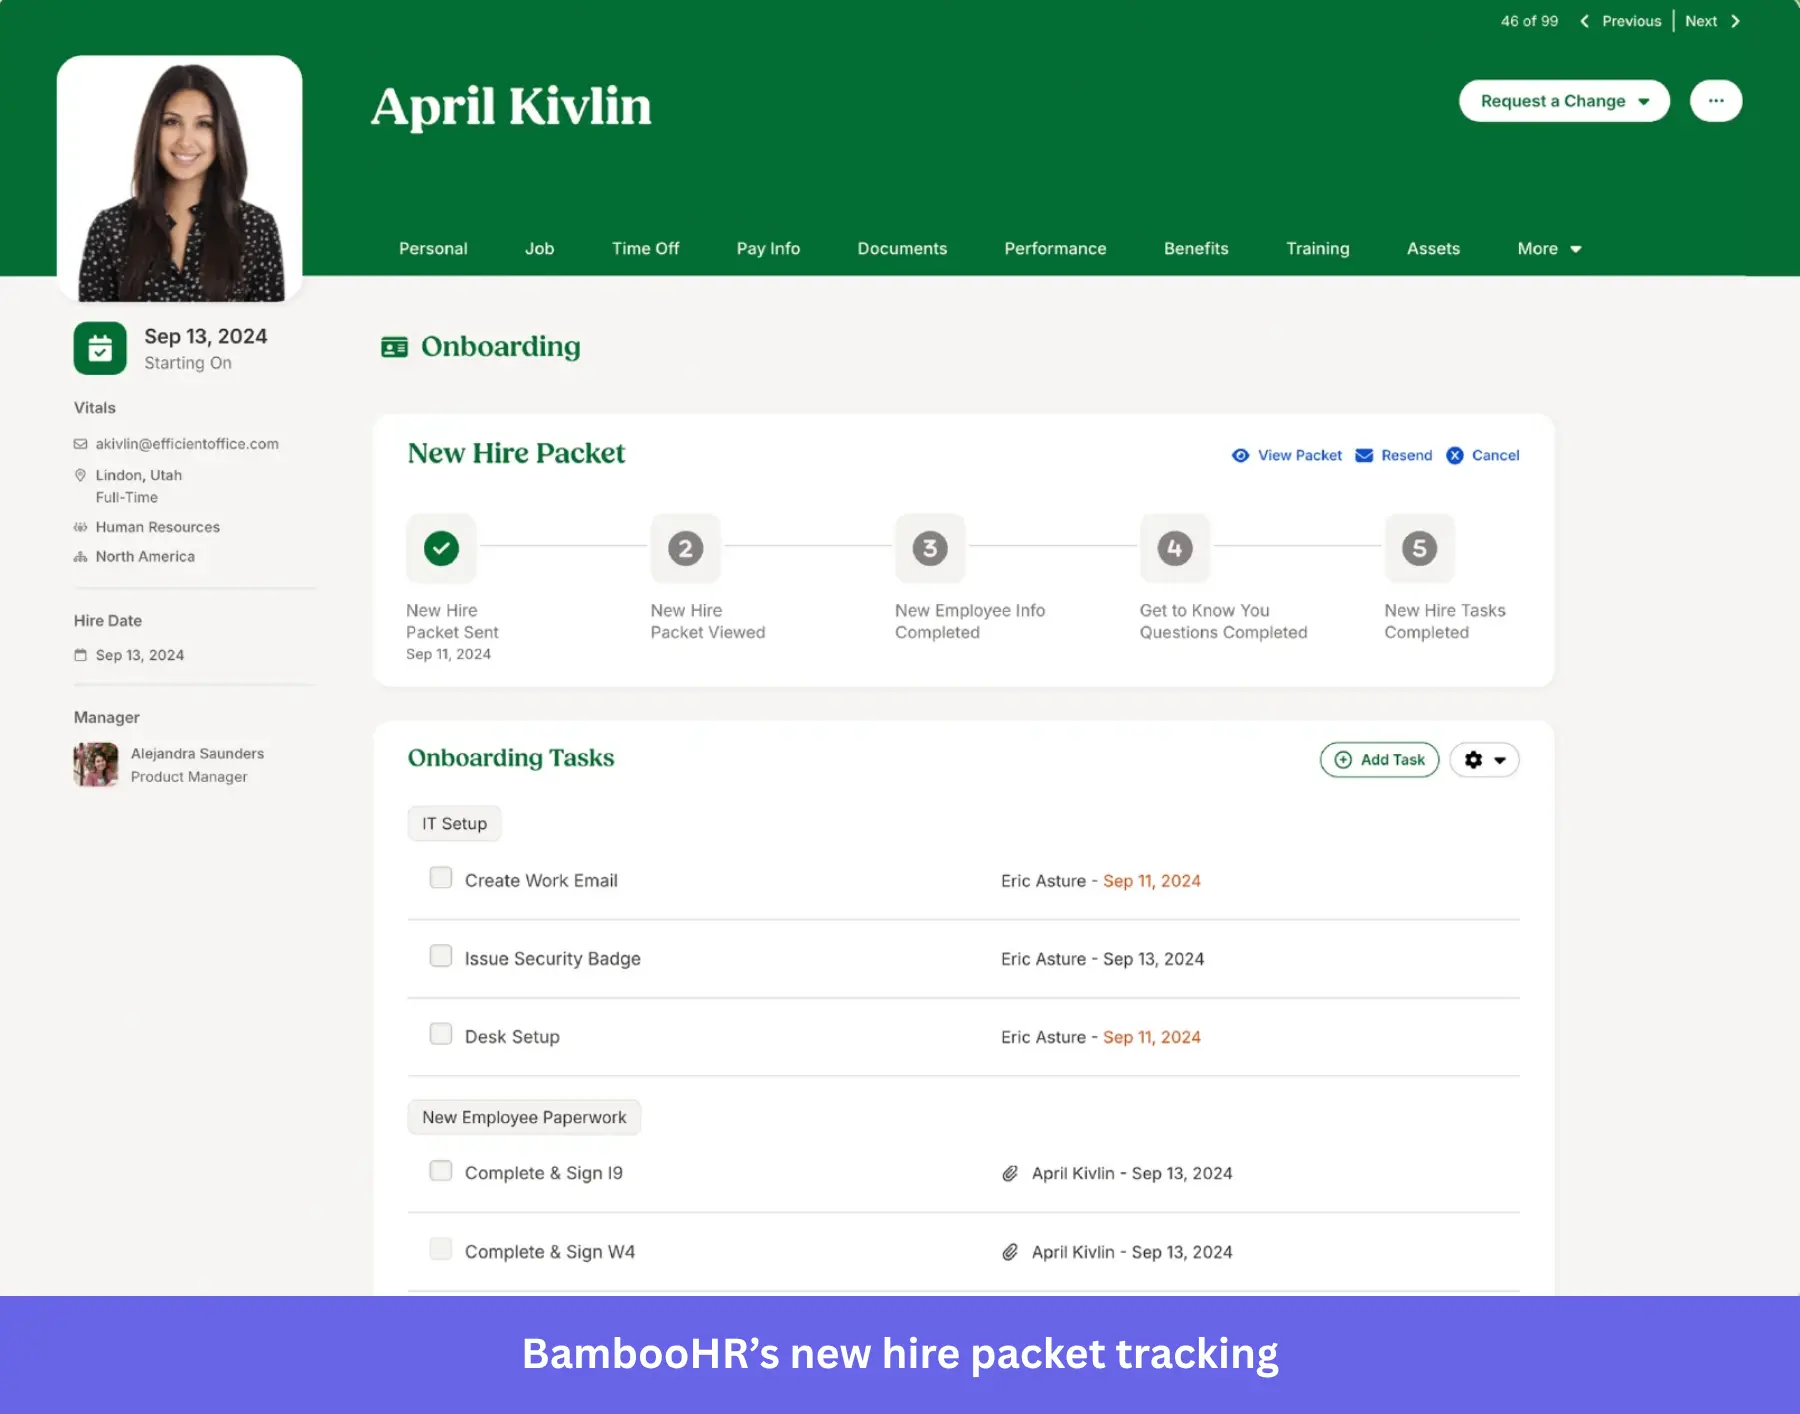Expand the More tab dropdown
Image resolution: width=1800 pixels, height=1414 pixels.
pyautogui.click(x=1549, y=249)
